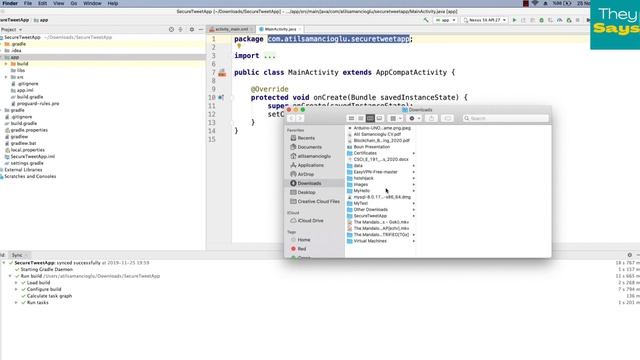Go back in Finder Downloads window
The image size is (640, 360).
click(x=291, y=118)
